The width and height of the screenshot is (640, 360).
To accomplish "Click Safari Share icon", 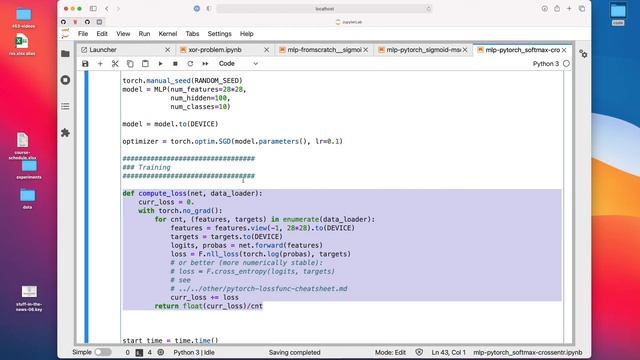I will (557, 9).
